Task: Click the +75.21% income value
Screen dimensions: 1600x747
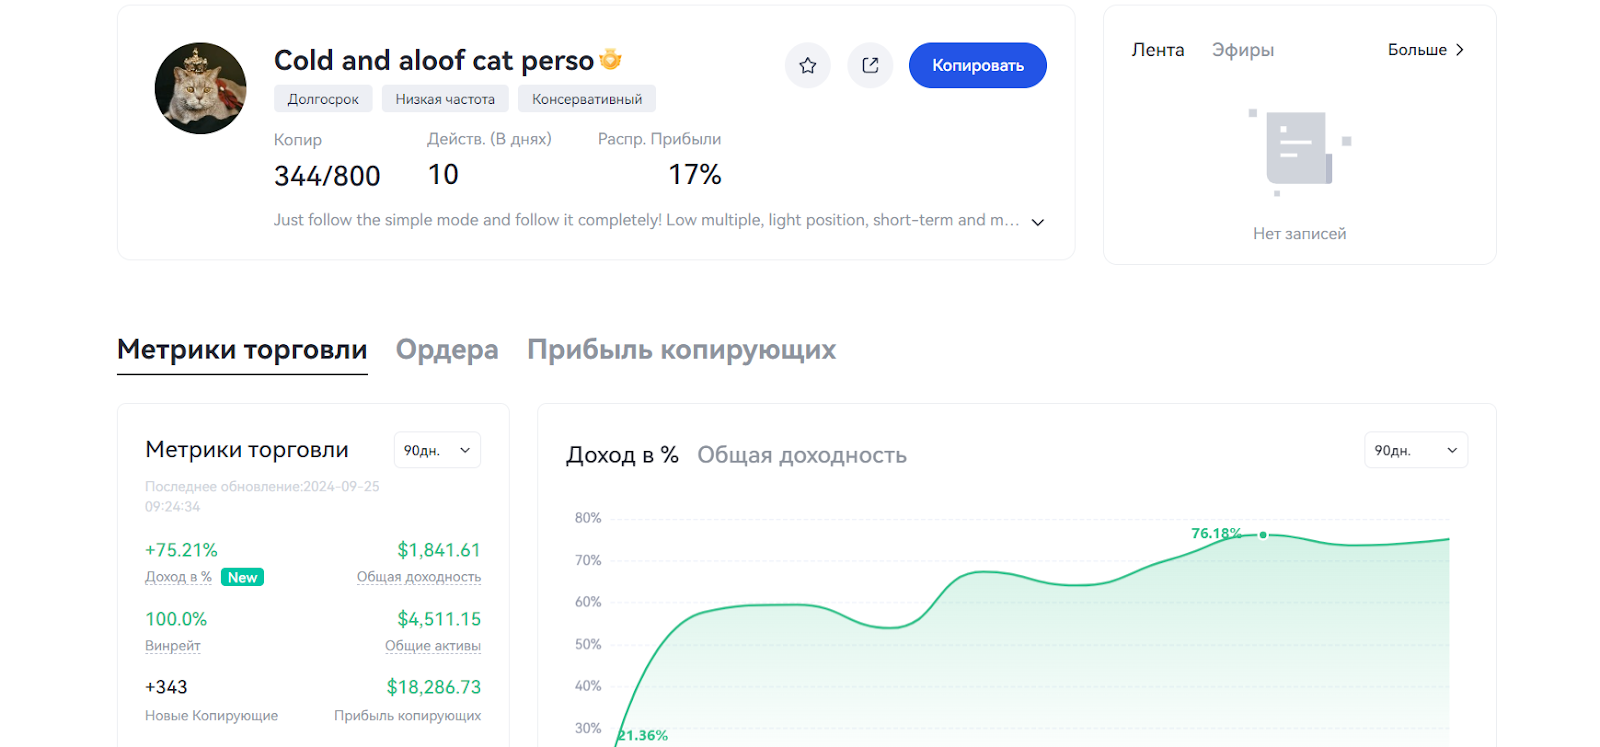Action: 181,550
